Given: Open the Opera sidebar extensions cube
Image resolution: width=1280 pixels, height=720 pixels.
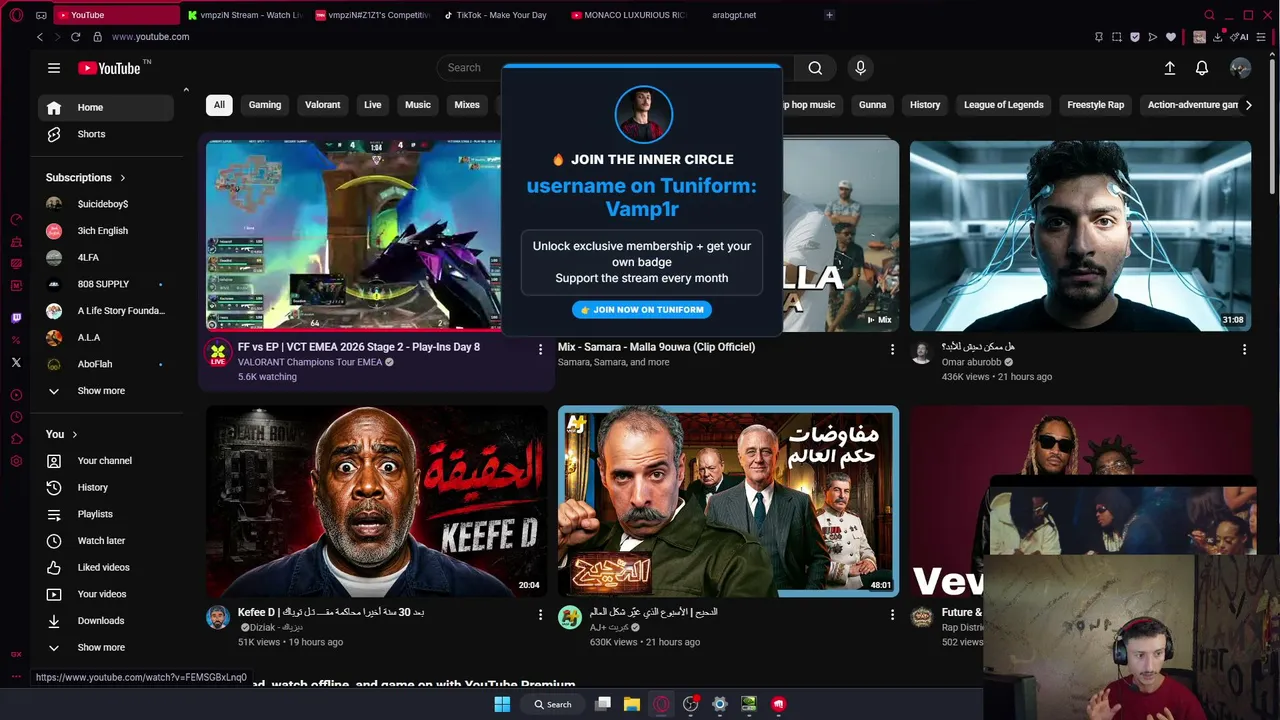Looking at the screenshot, I should 16,439.
